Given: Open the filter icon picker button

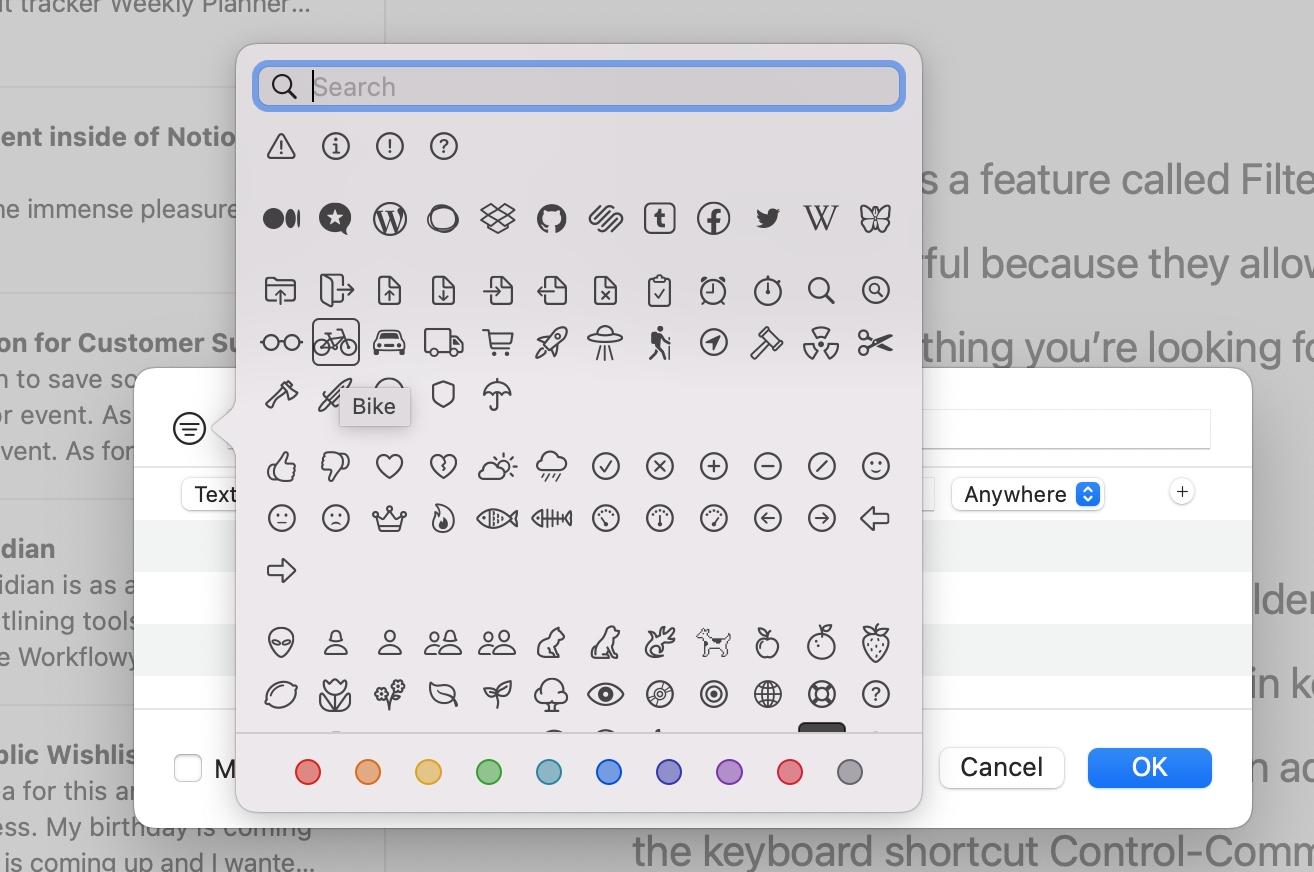Looking at the screenshot, I should click(189, 429).
